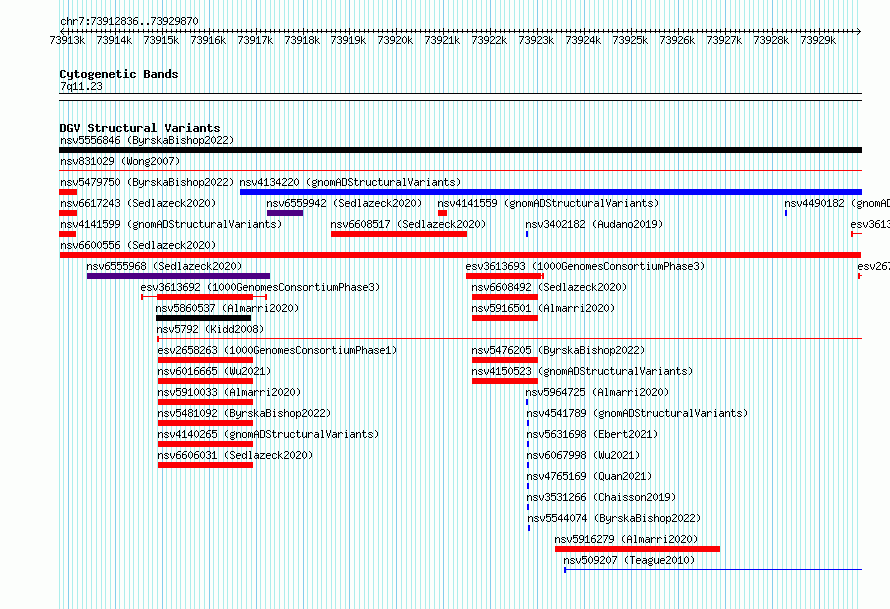Select the red nsv6608517 variant bar
Screen dimensions: 890x609
point(399,234)
